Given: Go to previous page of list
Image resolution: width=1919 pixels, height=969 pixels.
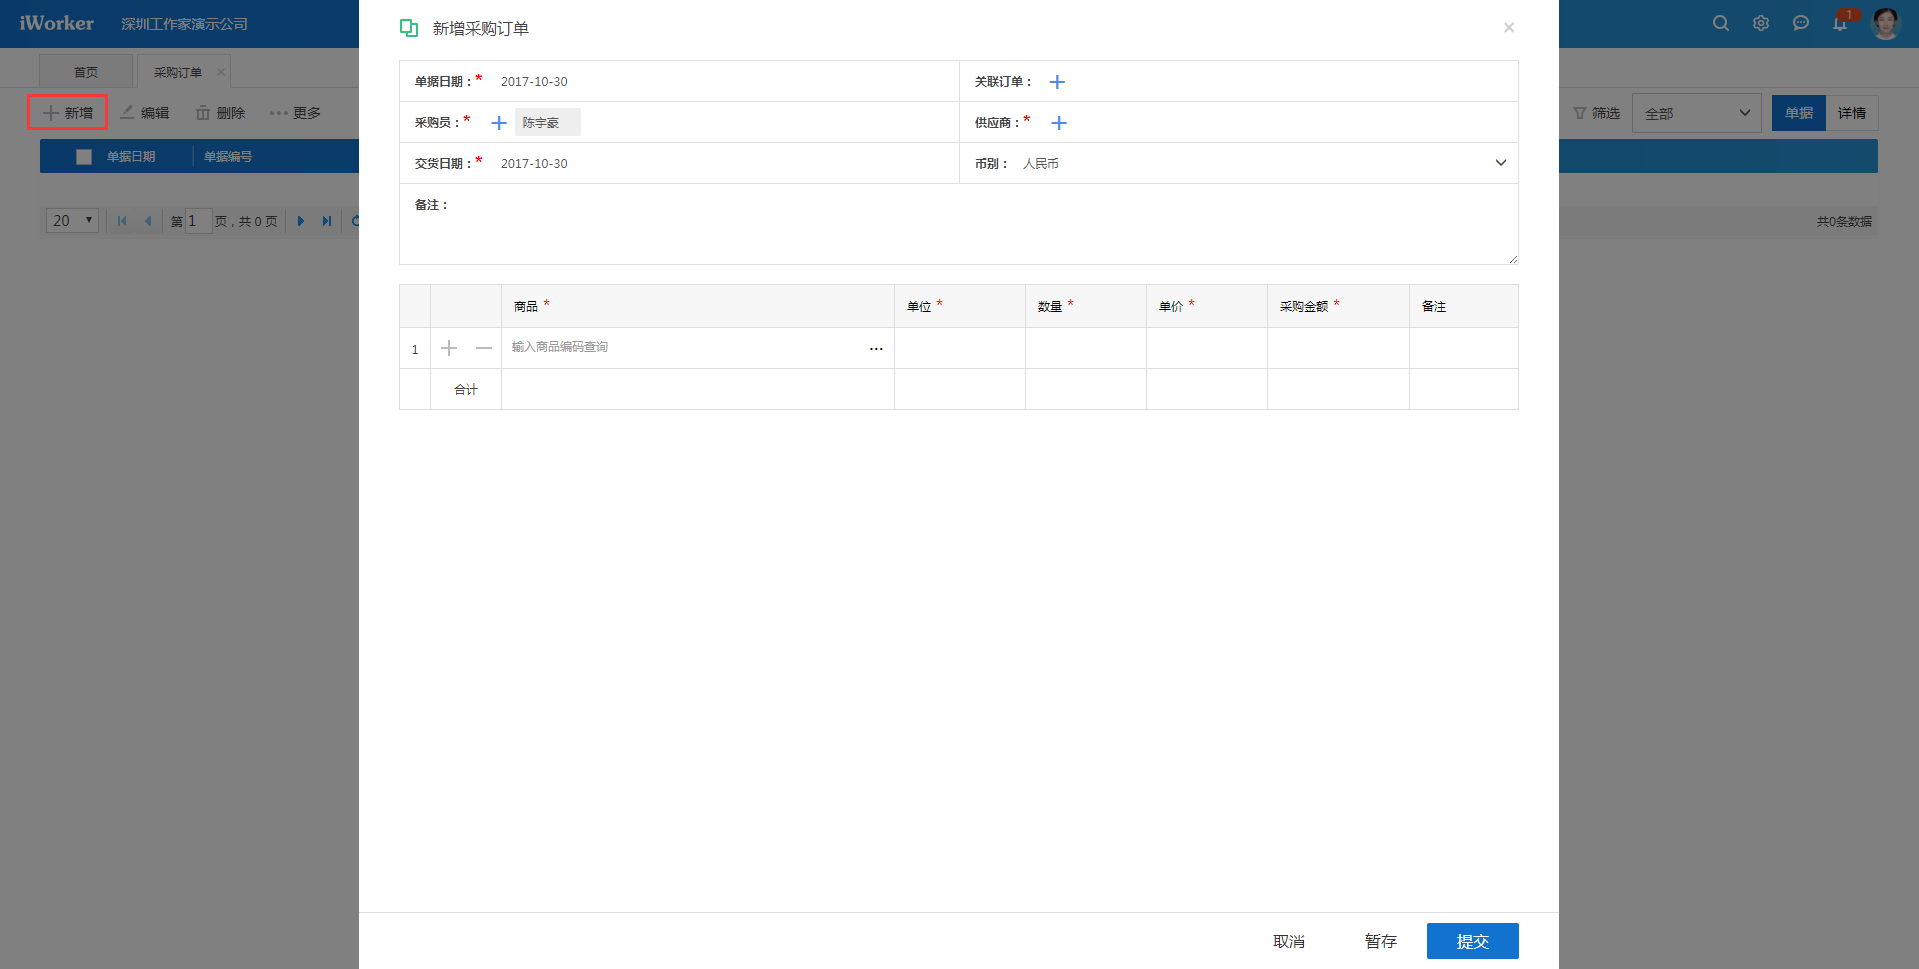Looking at the screenshot, I should 148,221.
